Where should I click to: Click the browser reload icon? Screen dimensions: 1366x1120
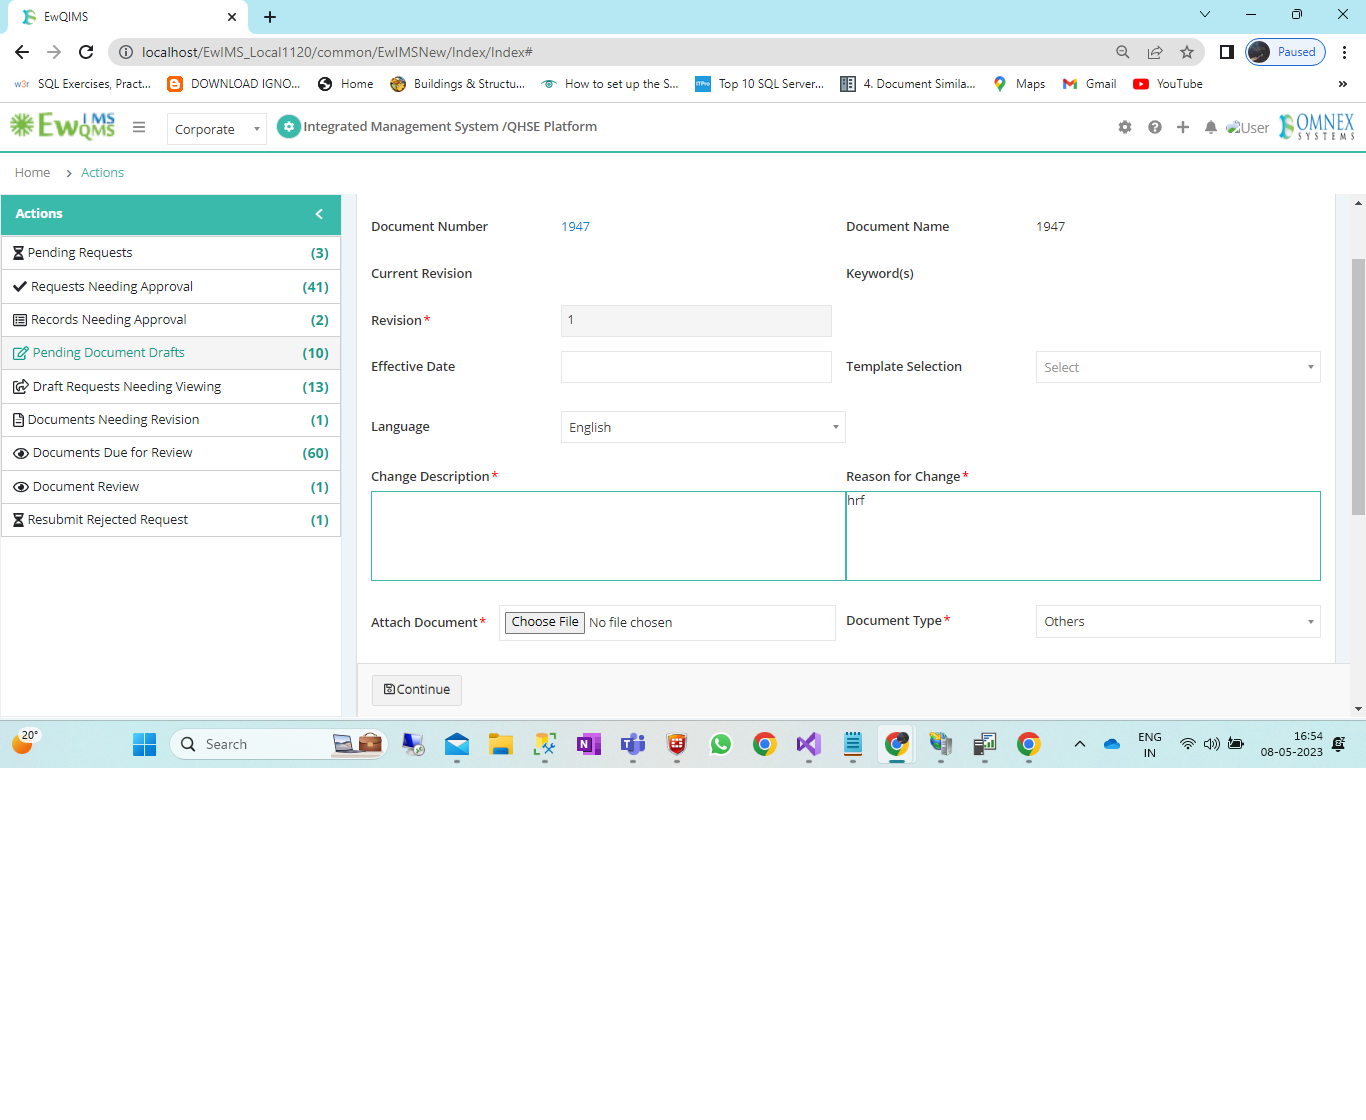tap(86, 52)
